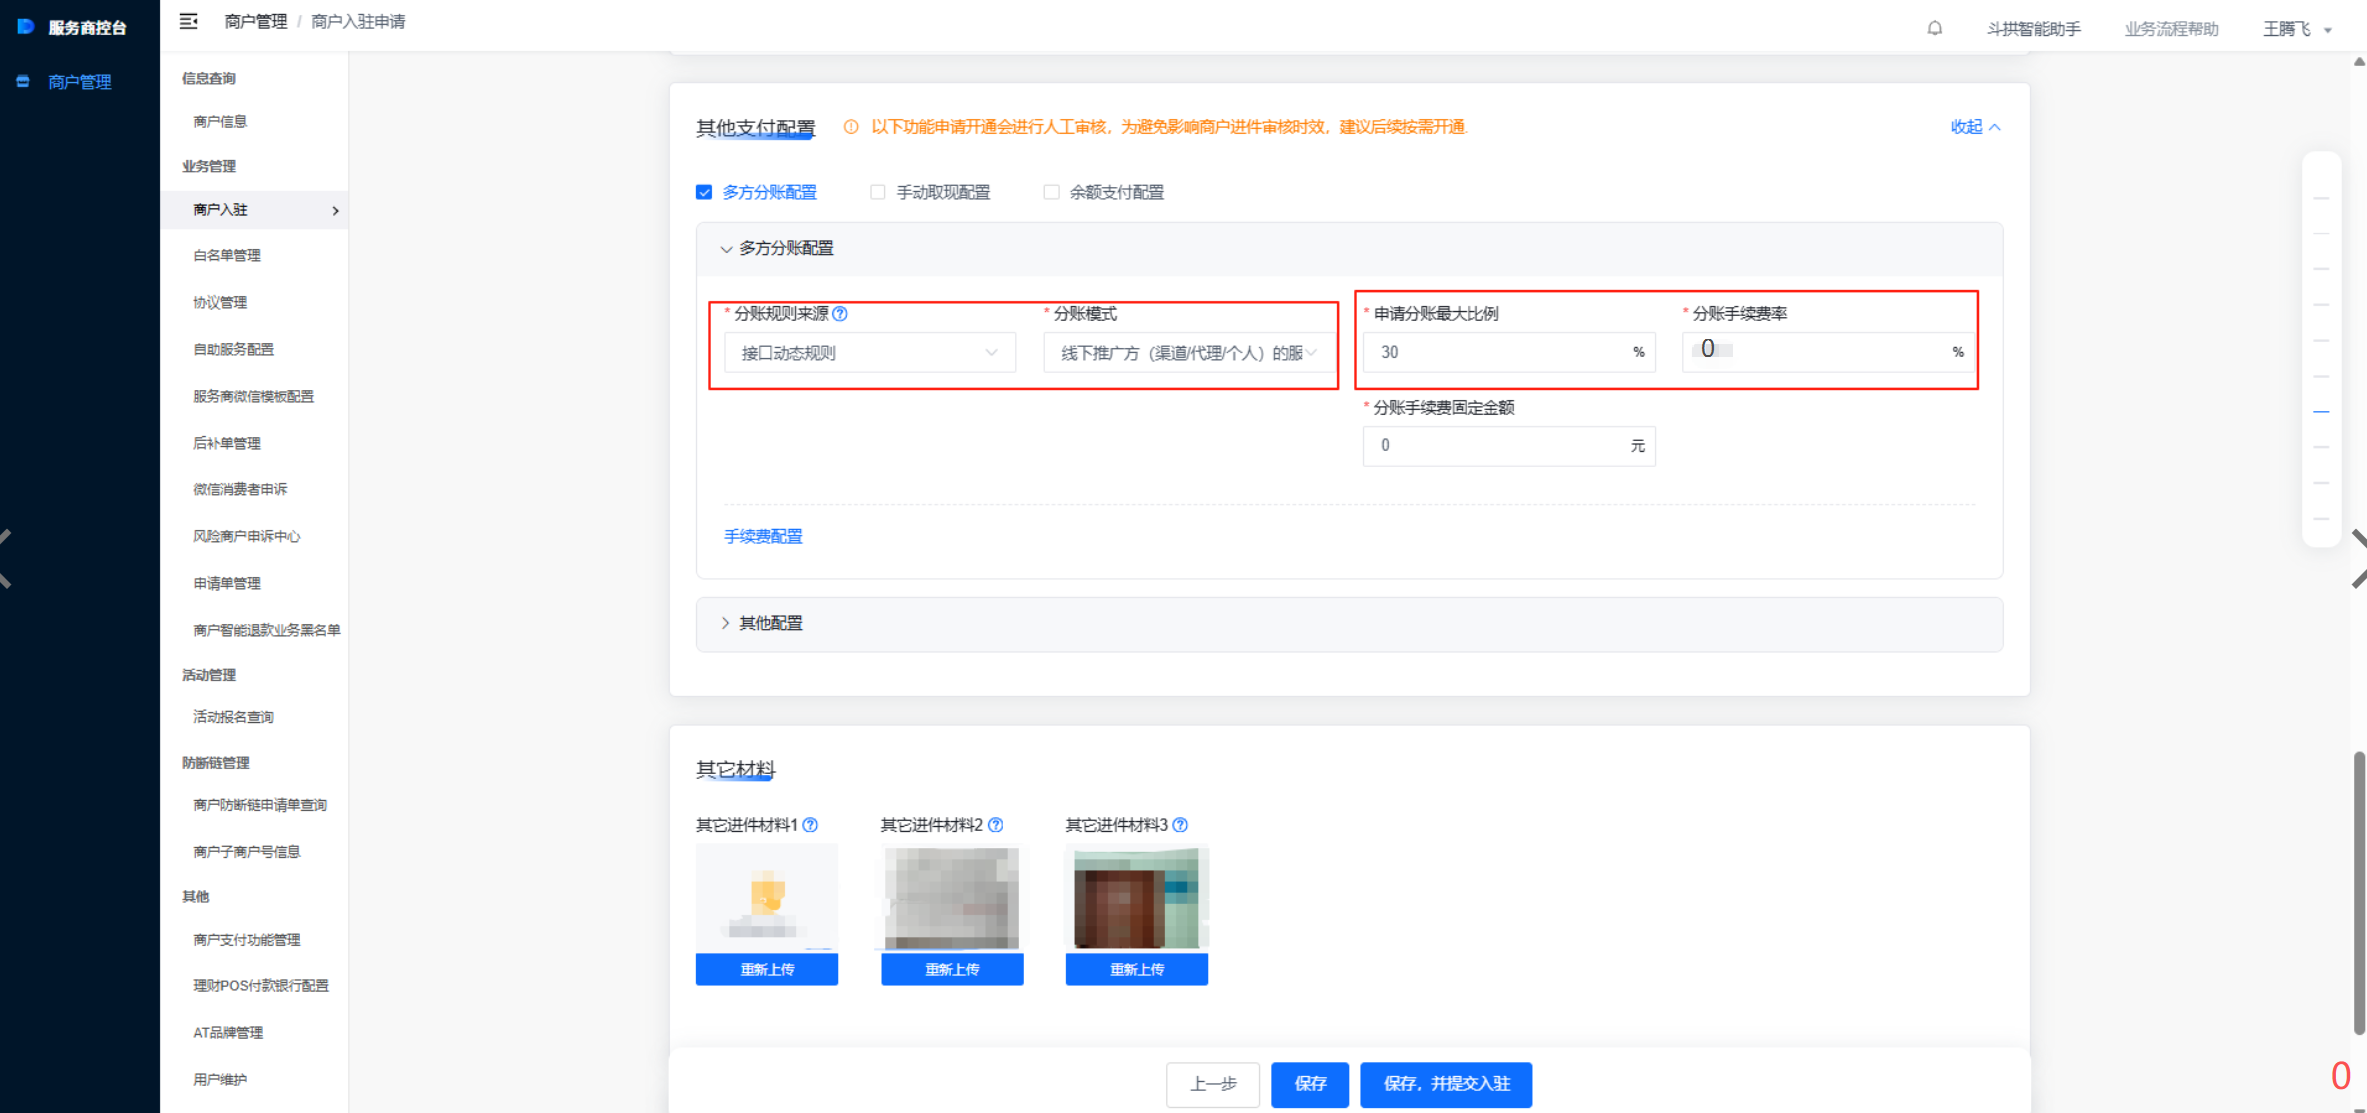This screenshot has height=1113, width=2367.
Task: Open 后补单管理 menu item
Action: [227, 443]
